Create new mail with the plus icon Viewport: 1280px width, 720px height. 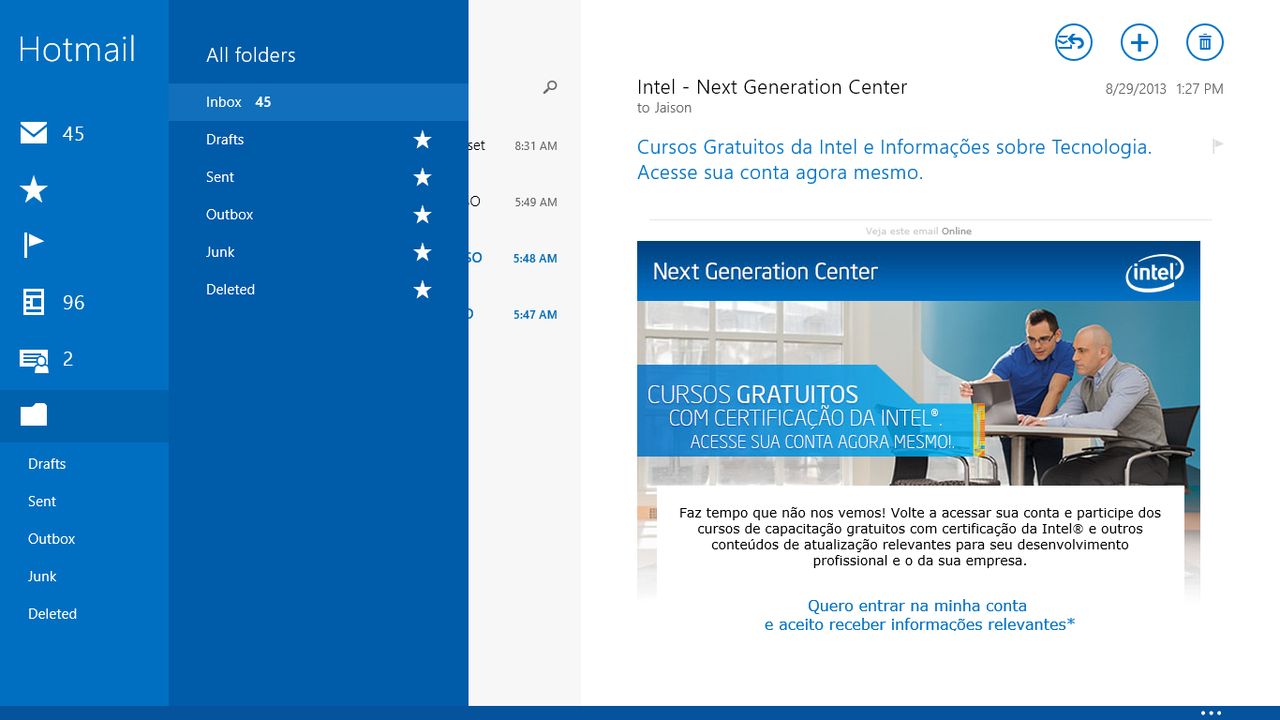[x=1139, y=42]
